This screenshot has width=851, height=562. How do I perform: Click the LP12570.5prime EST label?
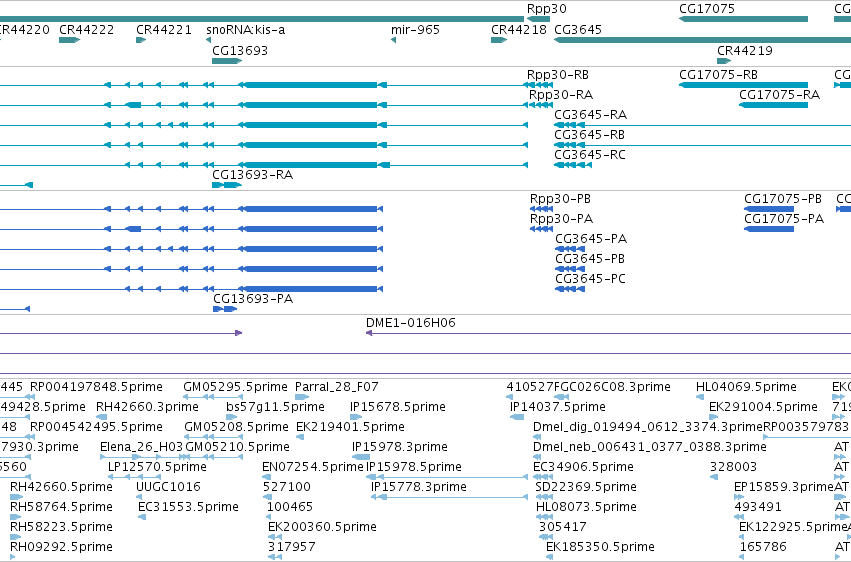tap(157, 467)
